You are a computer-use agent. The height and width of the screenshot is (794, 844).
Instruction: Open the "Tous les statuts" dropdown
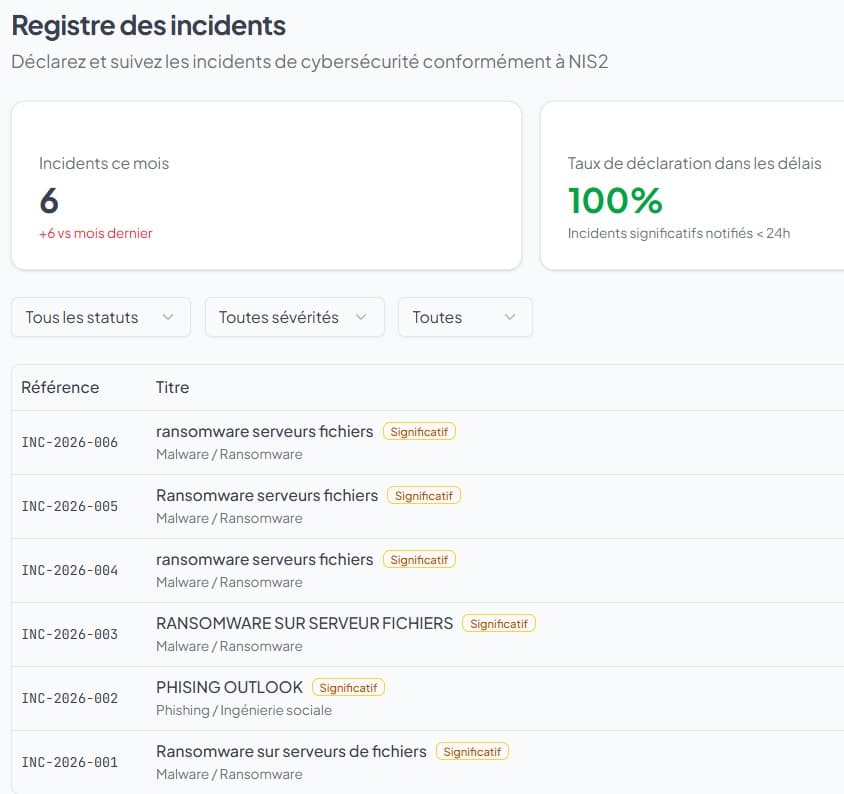(x=100, y=317)
